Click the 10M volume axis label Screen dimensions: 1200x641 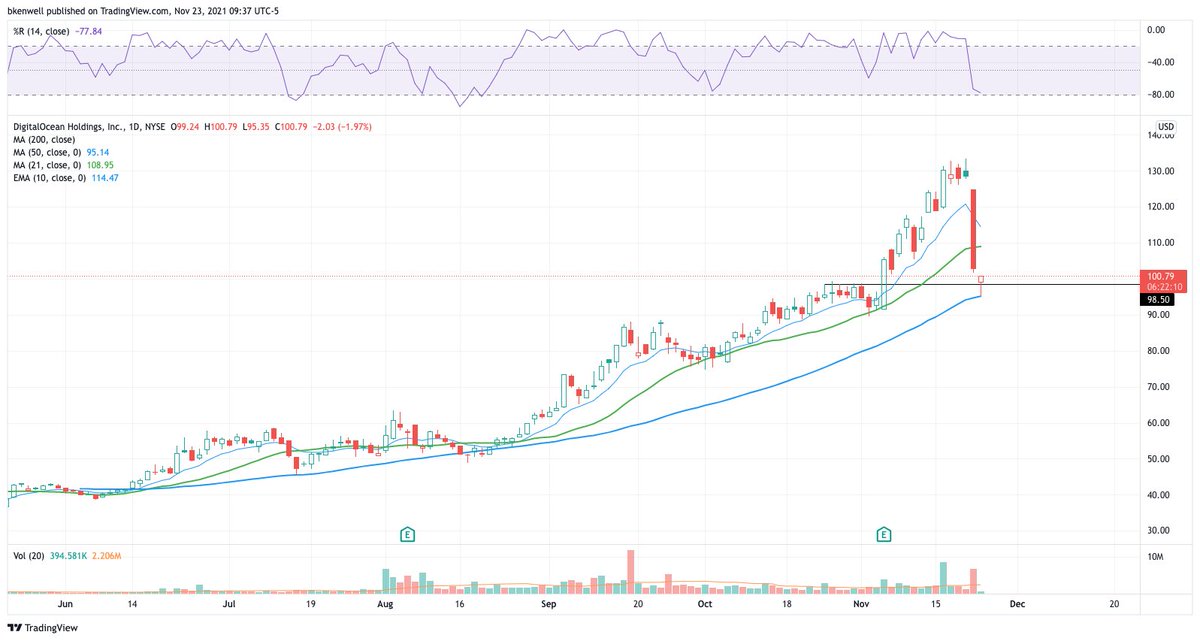click(1156, 557)
